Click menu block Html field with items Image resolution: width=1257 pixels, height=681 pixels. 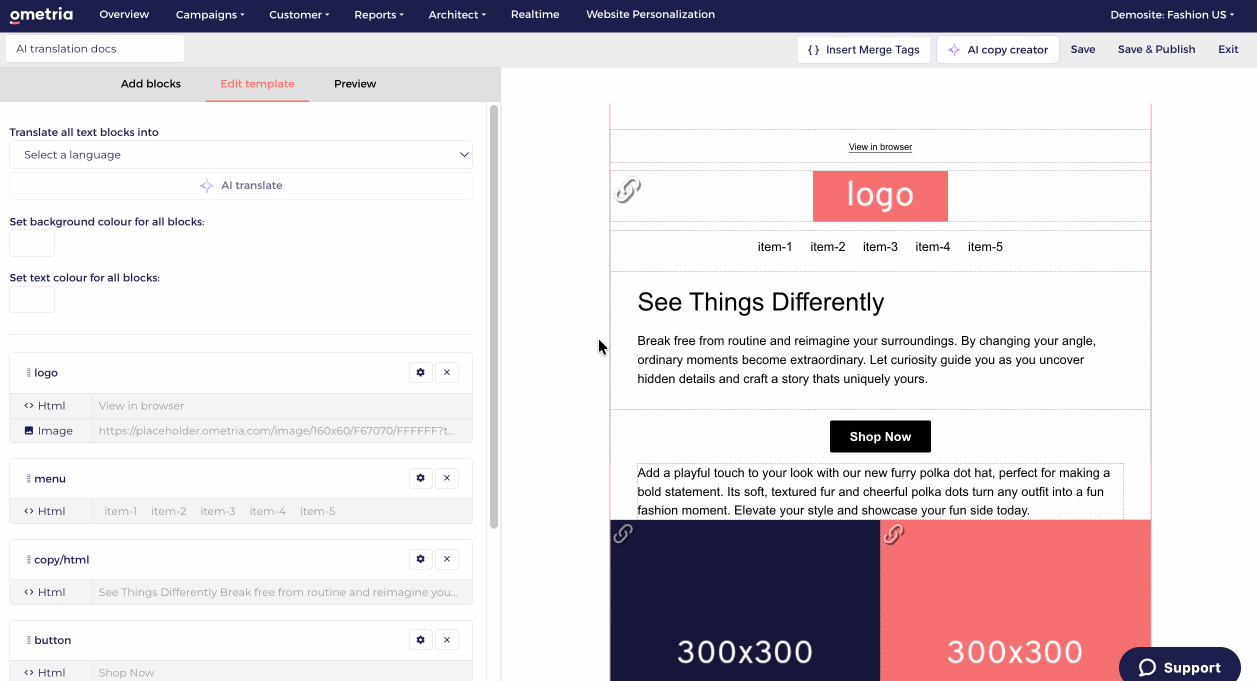[281, 511]
